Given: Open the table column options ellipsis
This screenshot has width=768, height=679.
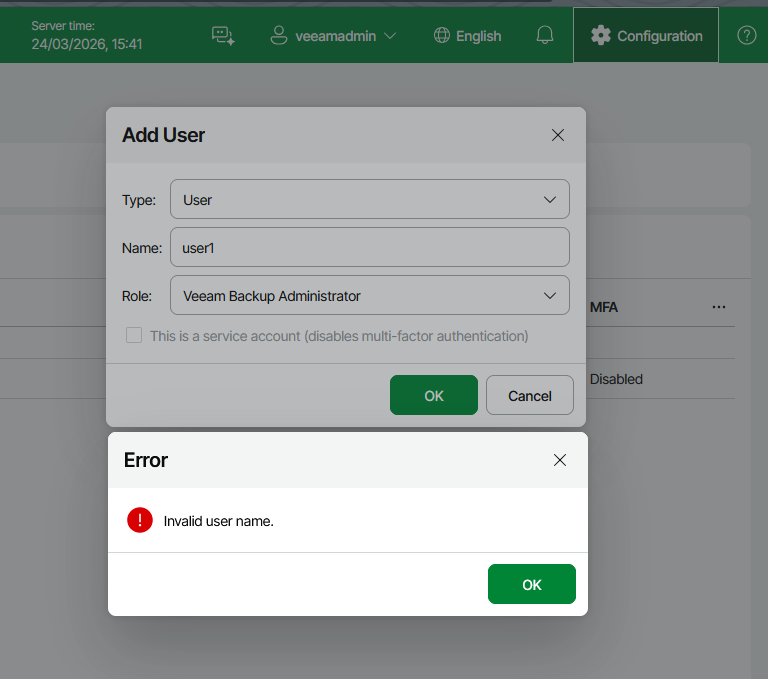Looking at the screenshot, I should [x=719, y=307].
